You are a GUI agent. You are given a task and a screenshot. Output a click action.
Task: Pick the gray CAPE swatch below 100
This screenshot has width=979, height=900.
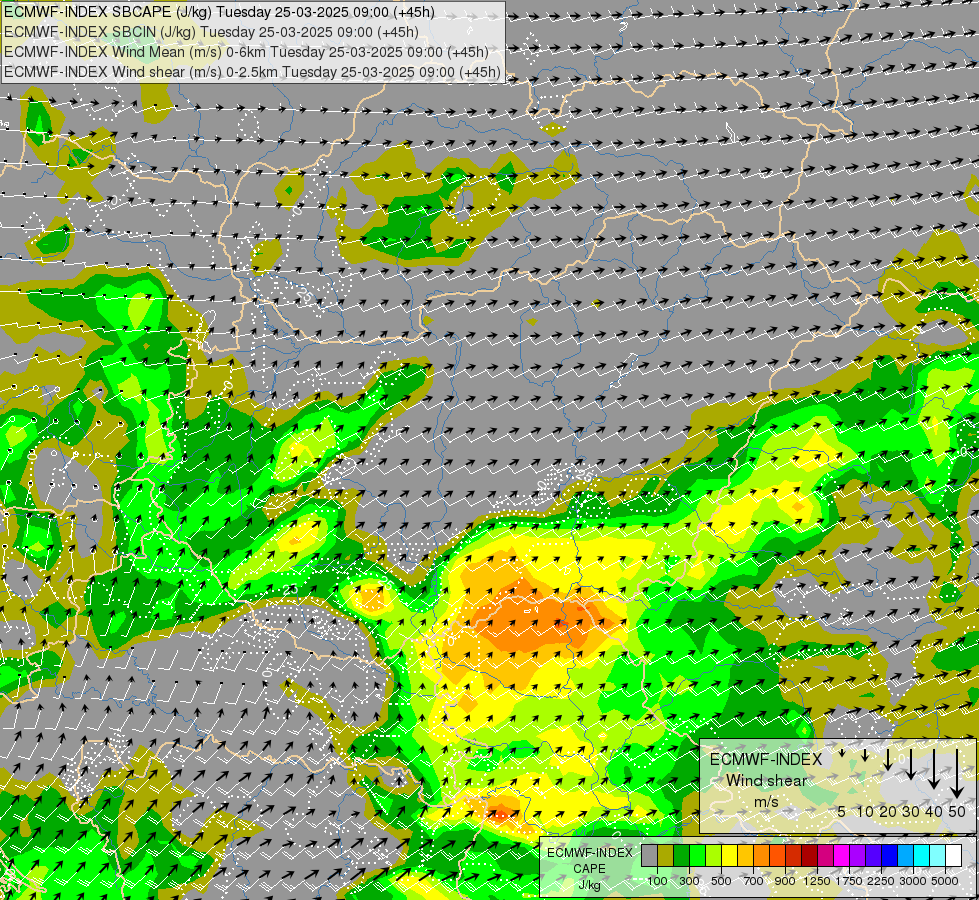pyautogui.click(x=649, y=856)
